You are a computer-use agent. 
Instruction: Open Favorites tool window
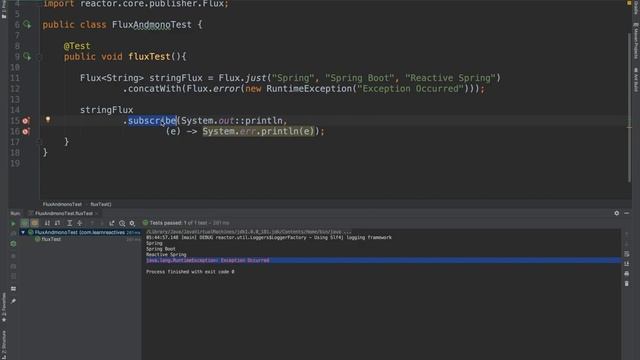(4, 307)
